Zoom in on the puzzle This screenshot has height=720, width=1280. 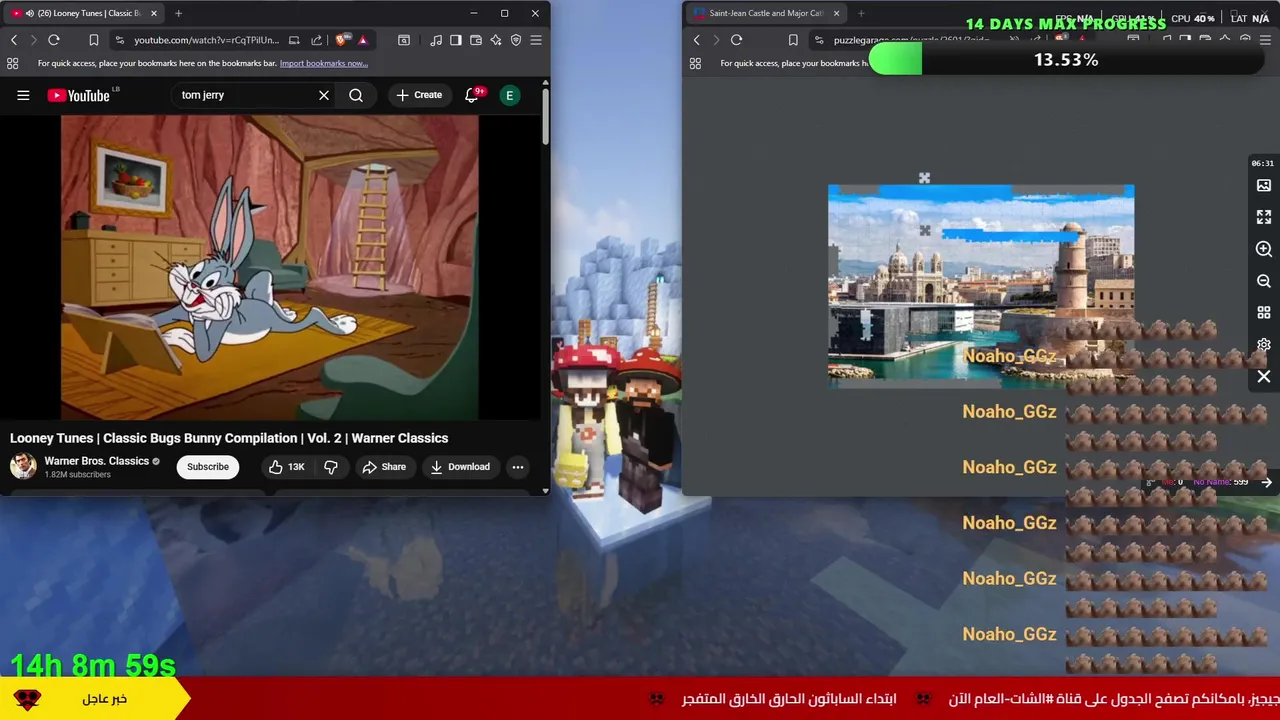coord(1264,249)
